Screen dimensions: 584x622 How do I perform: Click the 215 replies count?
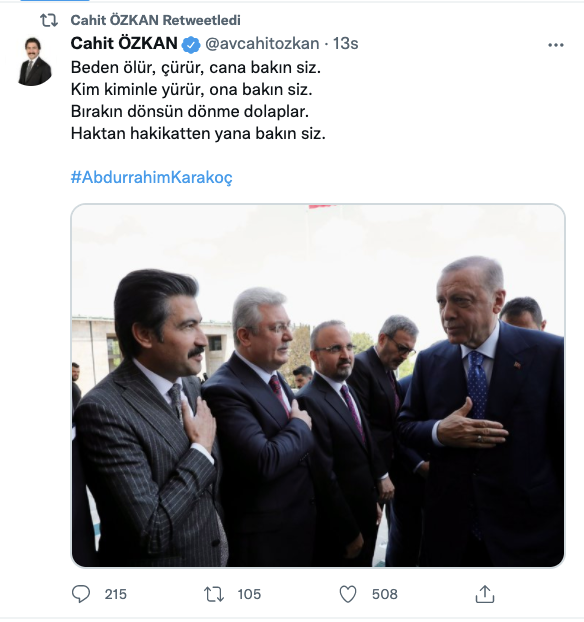(115, 594)
